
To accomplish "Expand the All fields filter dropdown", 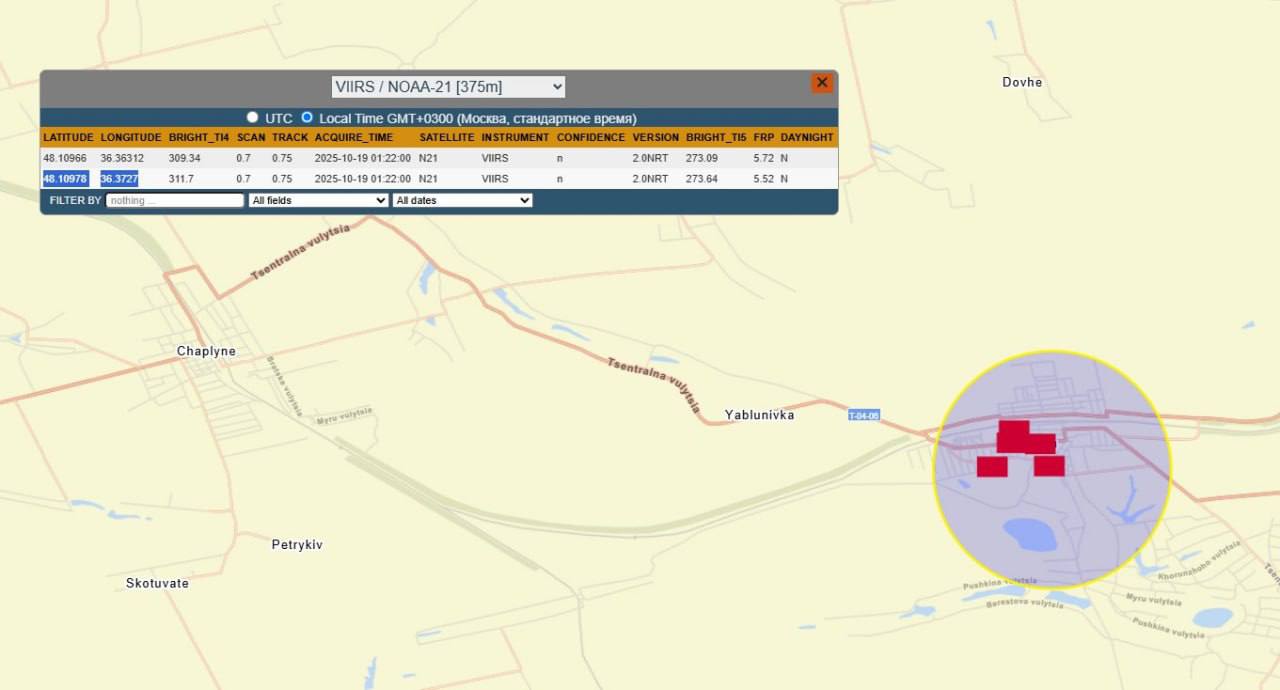I will pos(318,200).
